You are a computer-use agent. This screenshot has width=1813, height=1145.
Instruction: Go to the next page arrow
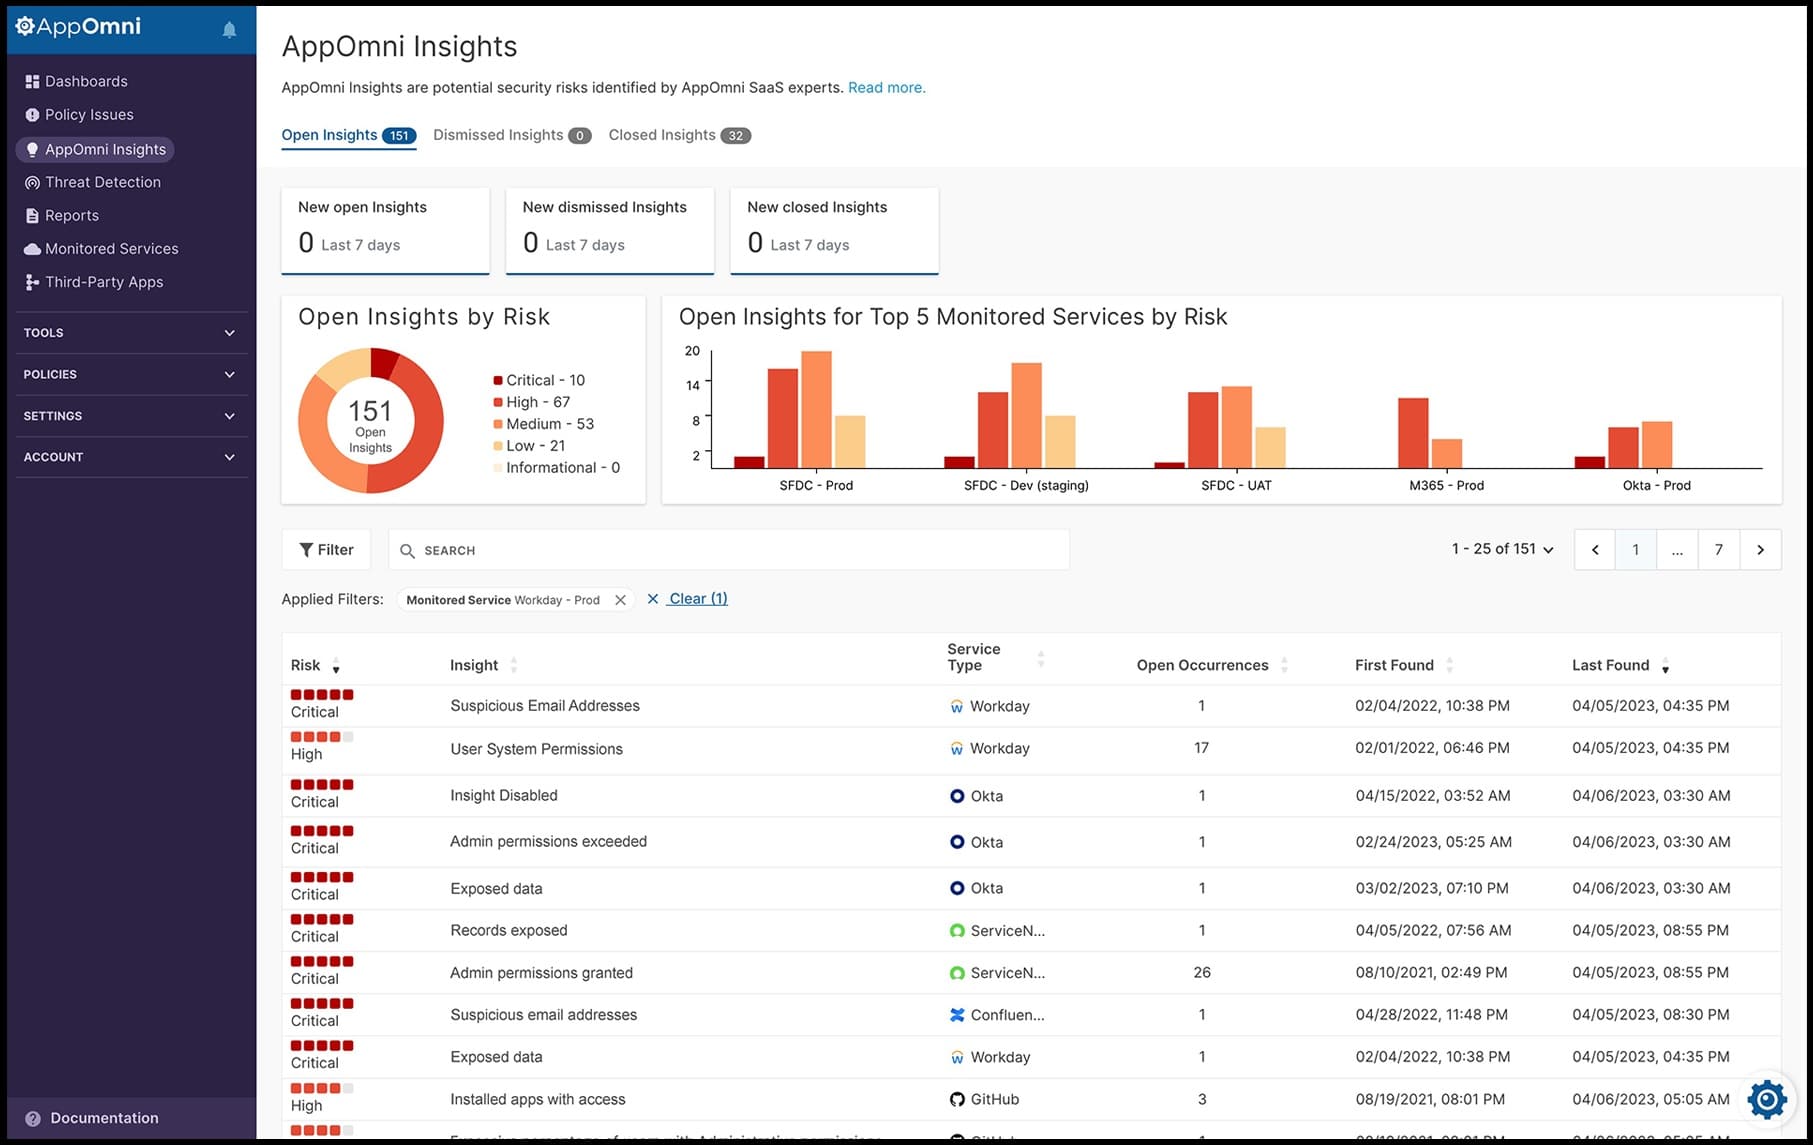click(1761, 549)
